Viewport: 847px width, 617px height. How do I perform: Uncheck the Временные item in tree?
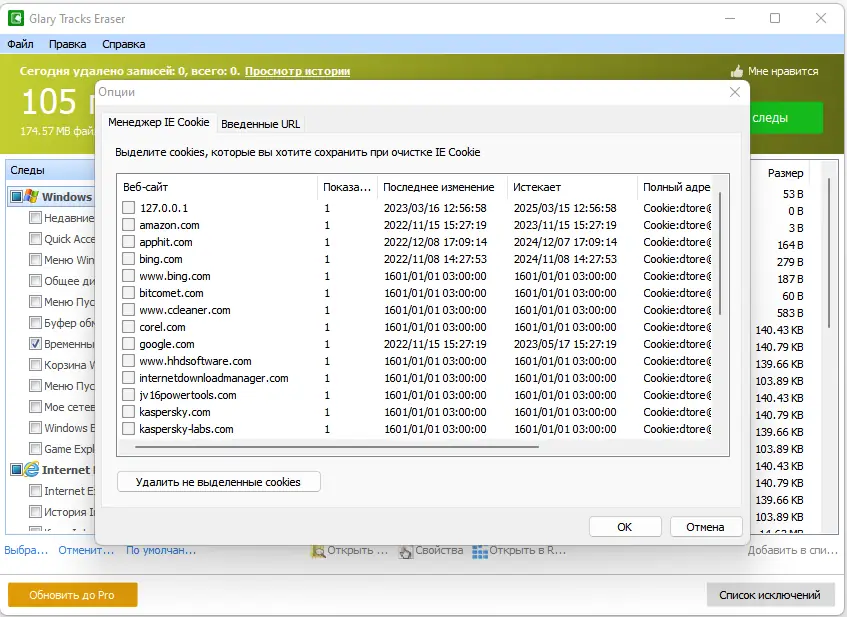point(35,343)
